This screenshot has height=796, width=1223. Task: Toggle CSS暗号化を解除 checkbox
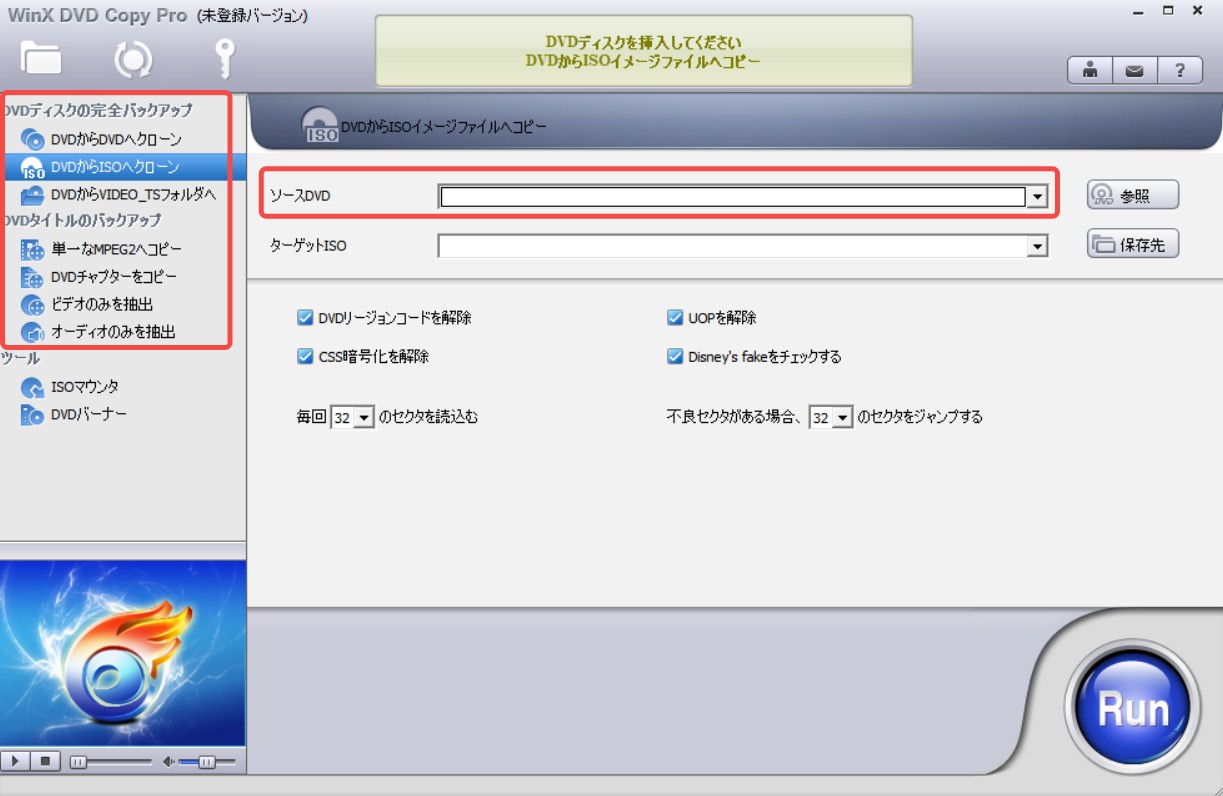tap(306, 356)
